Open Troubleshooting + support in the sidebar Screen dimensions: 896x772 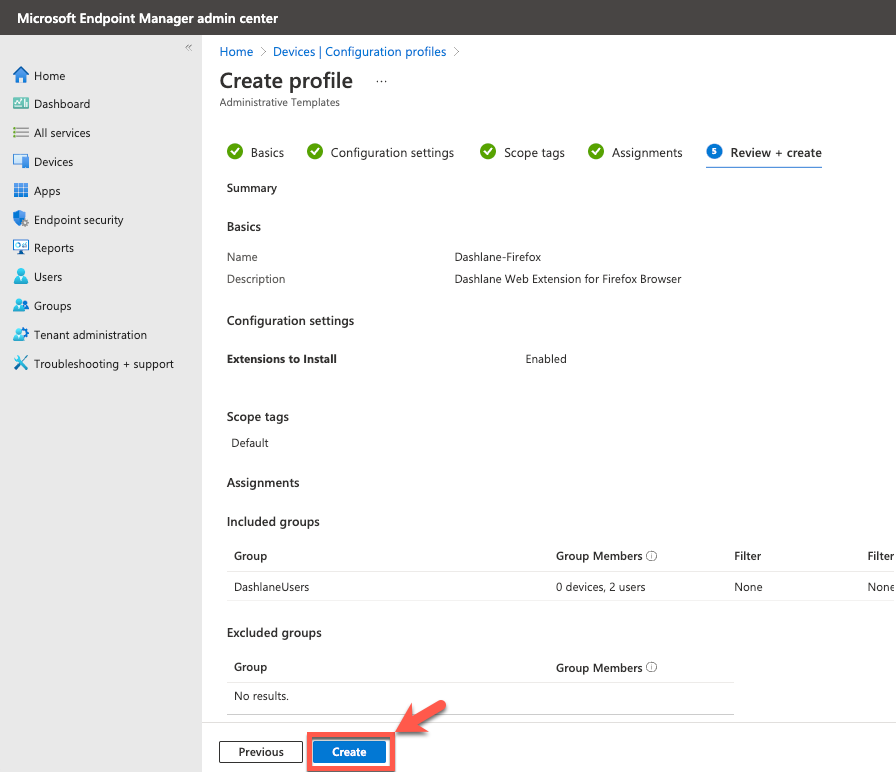(x=103, y=364)
